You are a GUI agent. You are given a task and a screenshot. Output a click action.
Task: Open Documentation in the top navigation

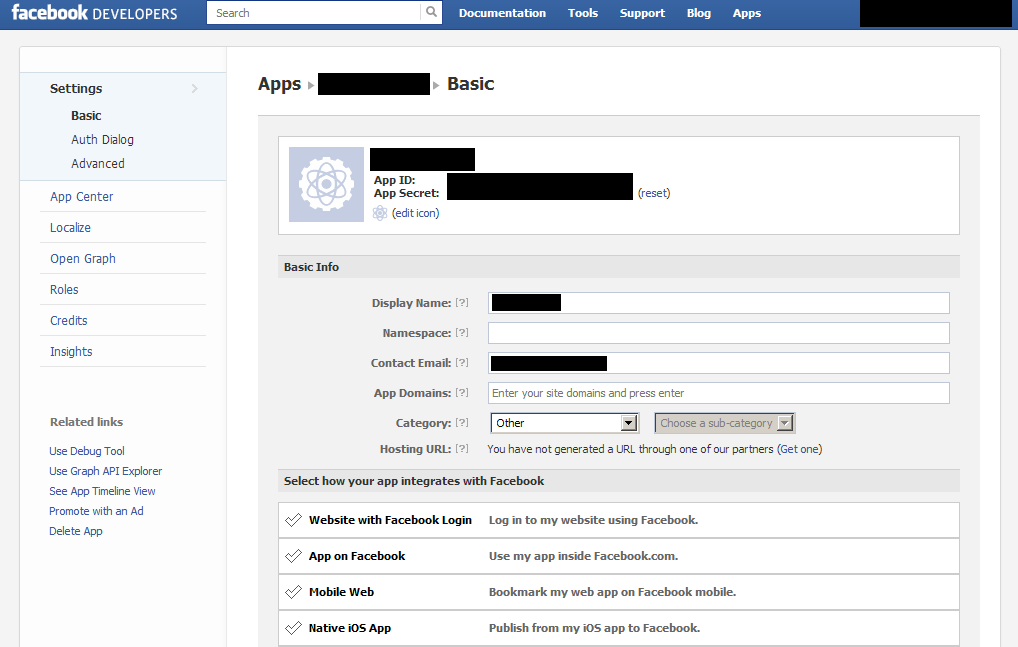[503, 13]
